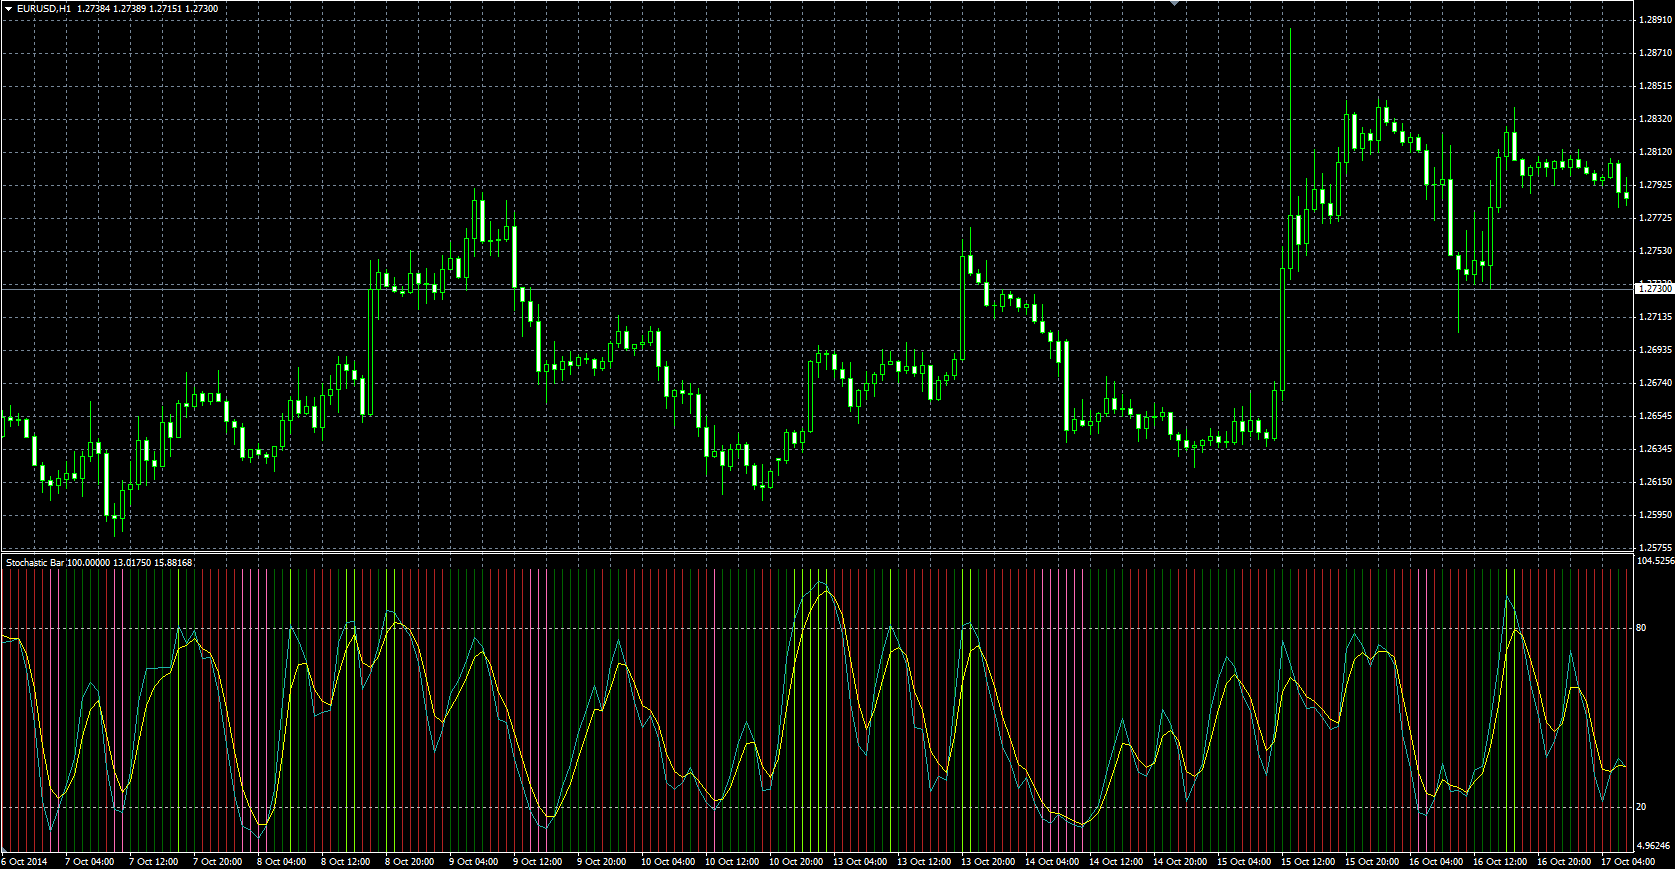
Task: Click the 1.28320 price scale label
Action: point(1655,119)
